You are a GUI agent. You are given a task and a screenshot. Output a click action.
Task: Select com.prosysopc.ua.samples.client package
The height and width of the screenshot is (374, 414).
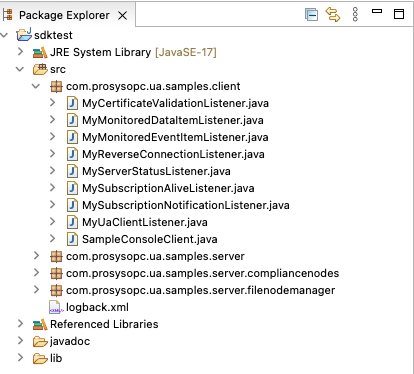point(153,86)
